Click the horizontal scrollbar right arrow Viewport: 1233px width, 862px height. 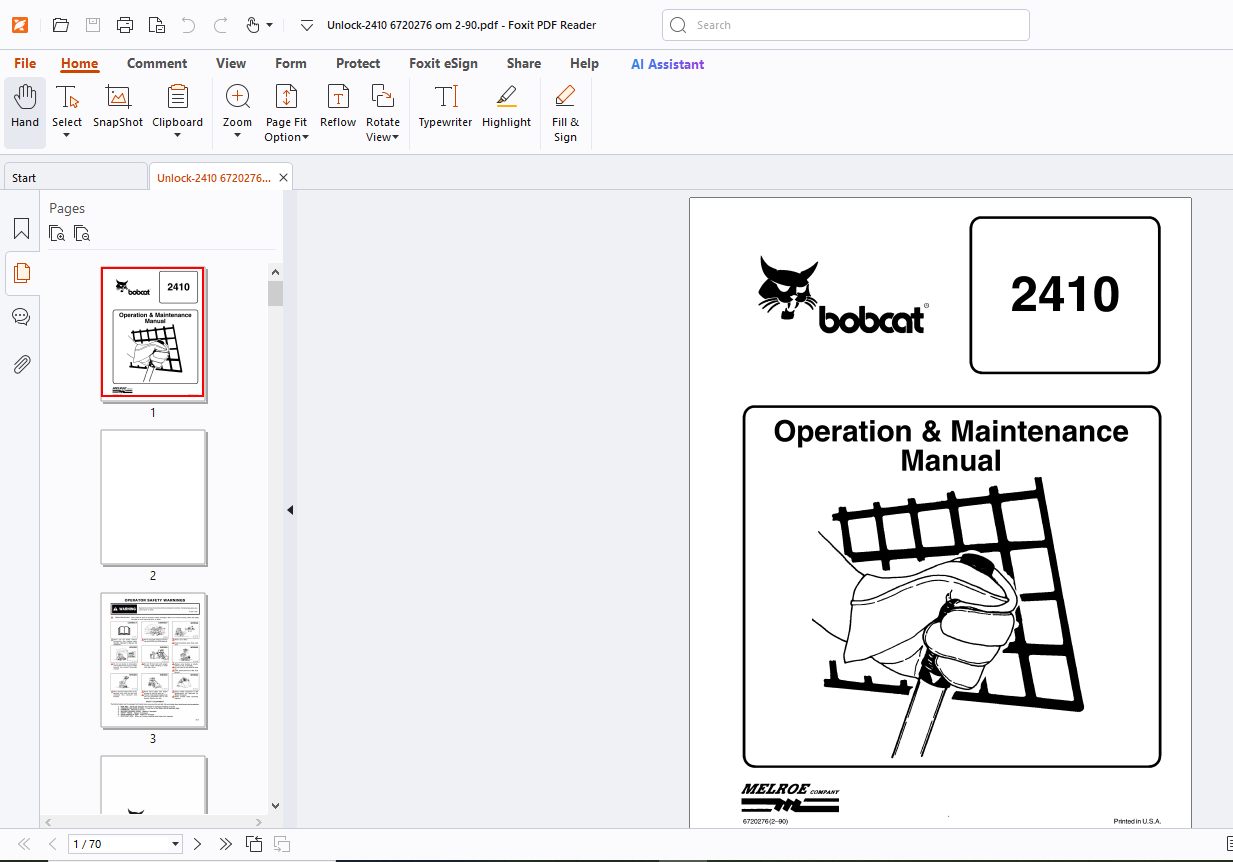click(260, 821)
